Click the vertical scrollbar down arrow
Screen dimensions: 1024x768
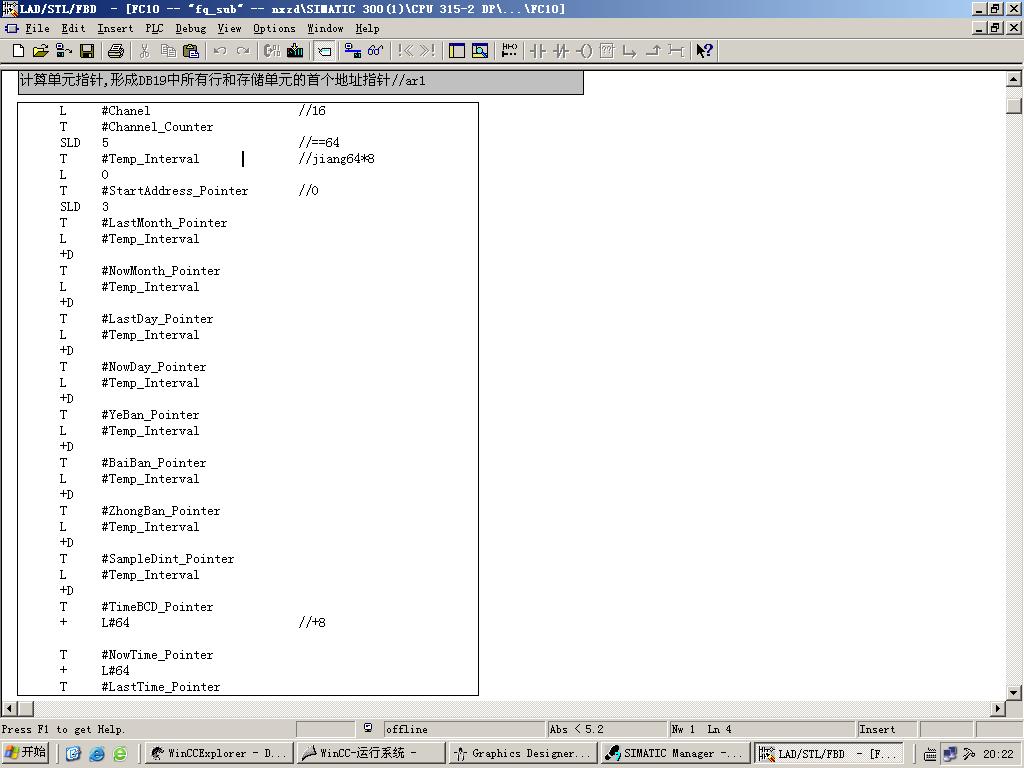[x=1013, y=692]
